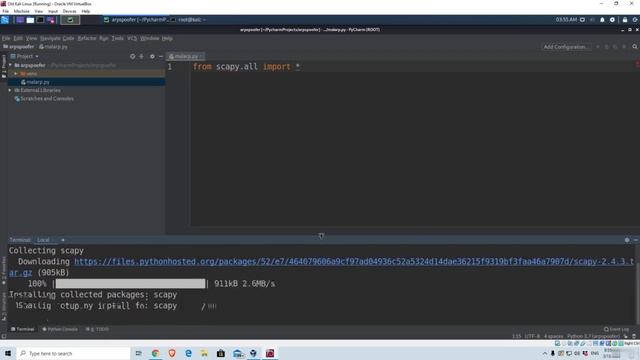Viewport: 640px width, 360px height.
Task: Collapse the arpspoofer project root
Action: [x=11, y=65]
